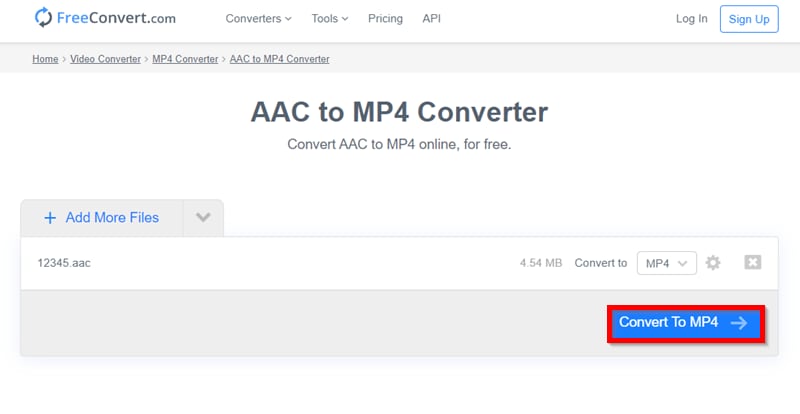The height and width of the screenshot is (414, 800).
Task: Click the FreeConvert logo icon
Action: tap(44, 18)
